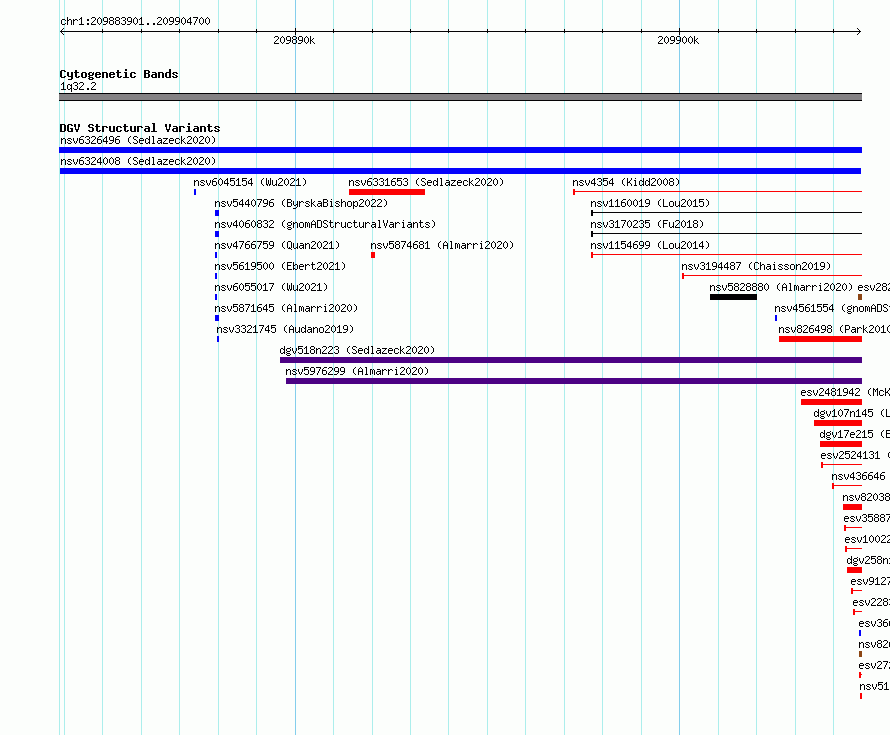The image size is (890, 735).
Task: Open nsv5976299 (Almarri2020) label
Action: coord(357,371)
